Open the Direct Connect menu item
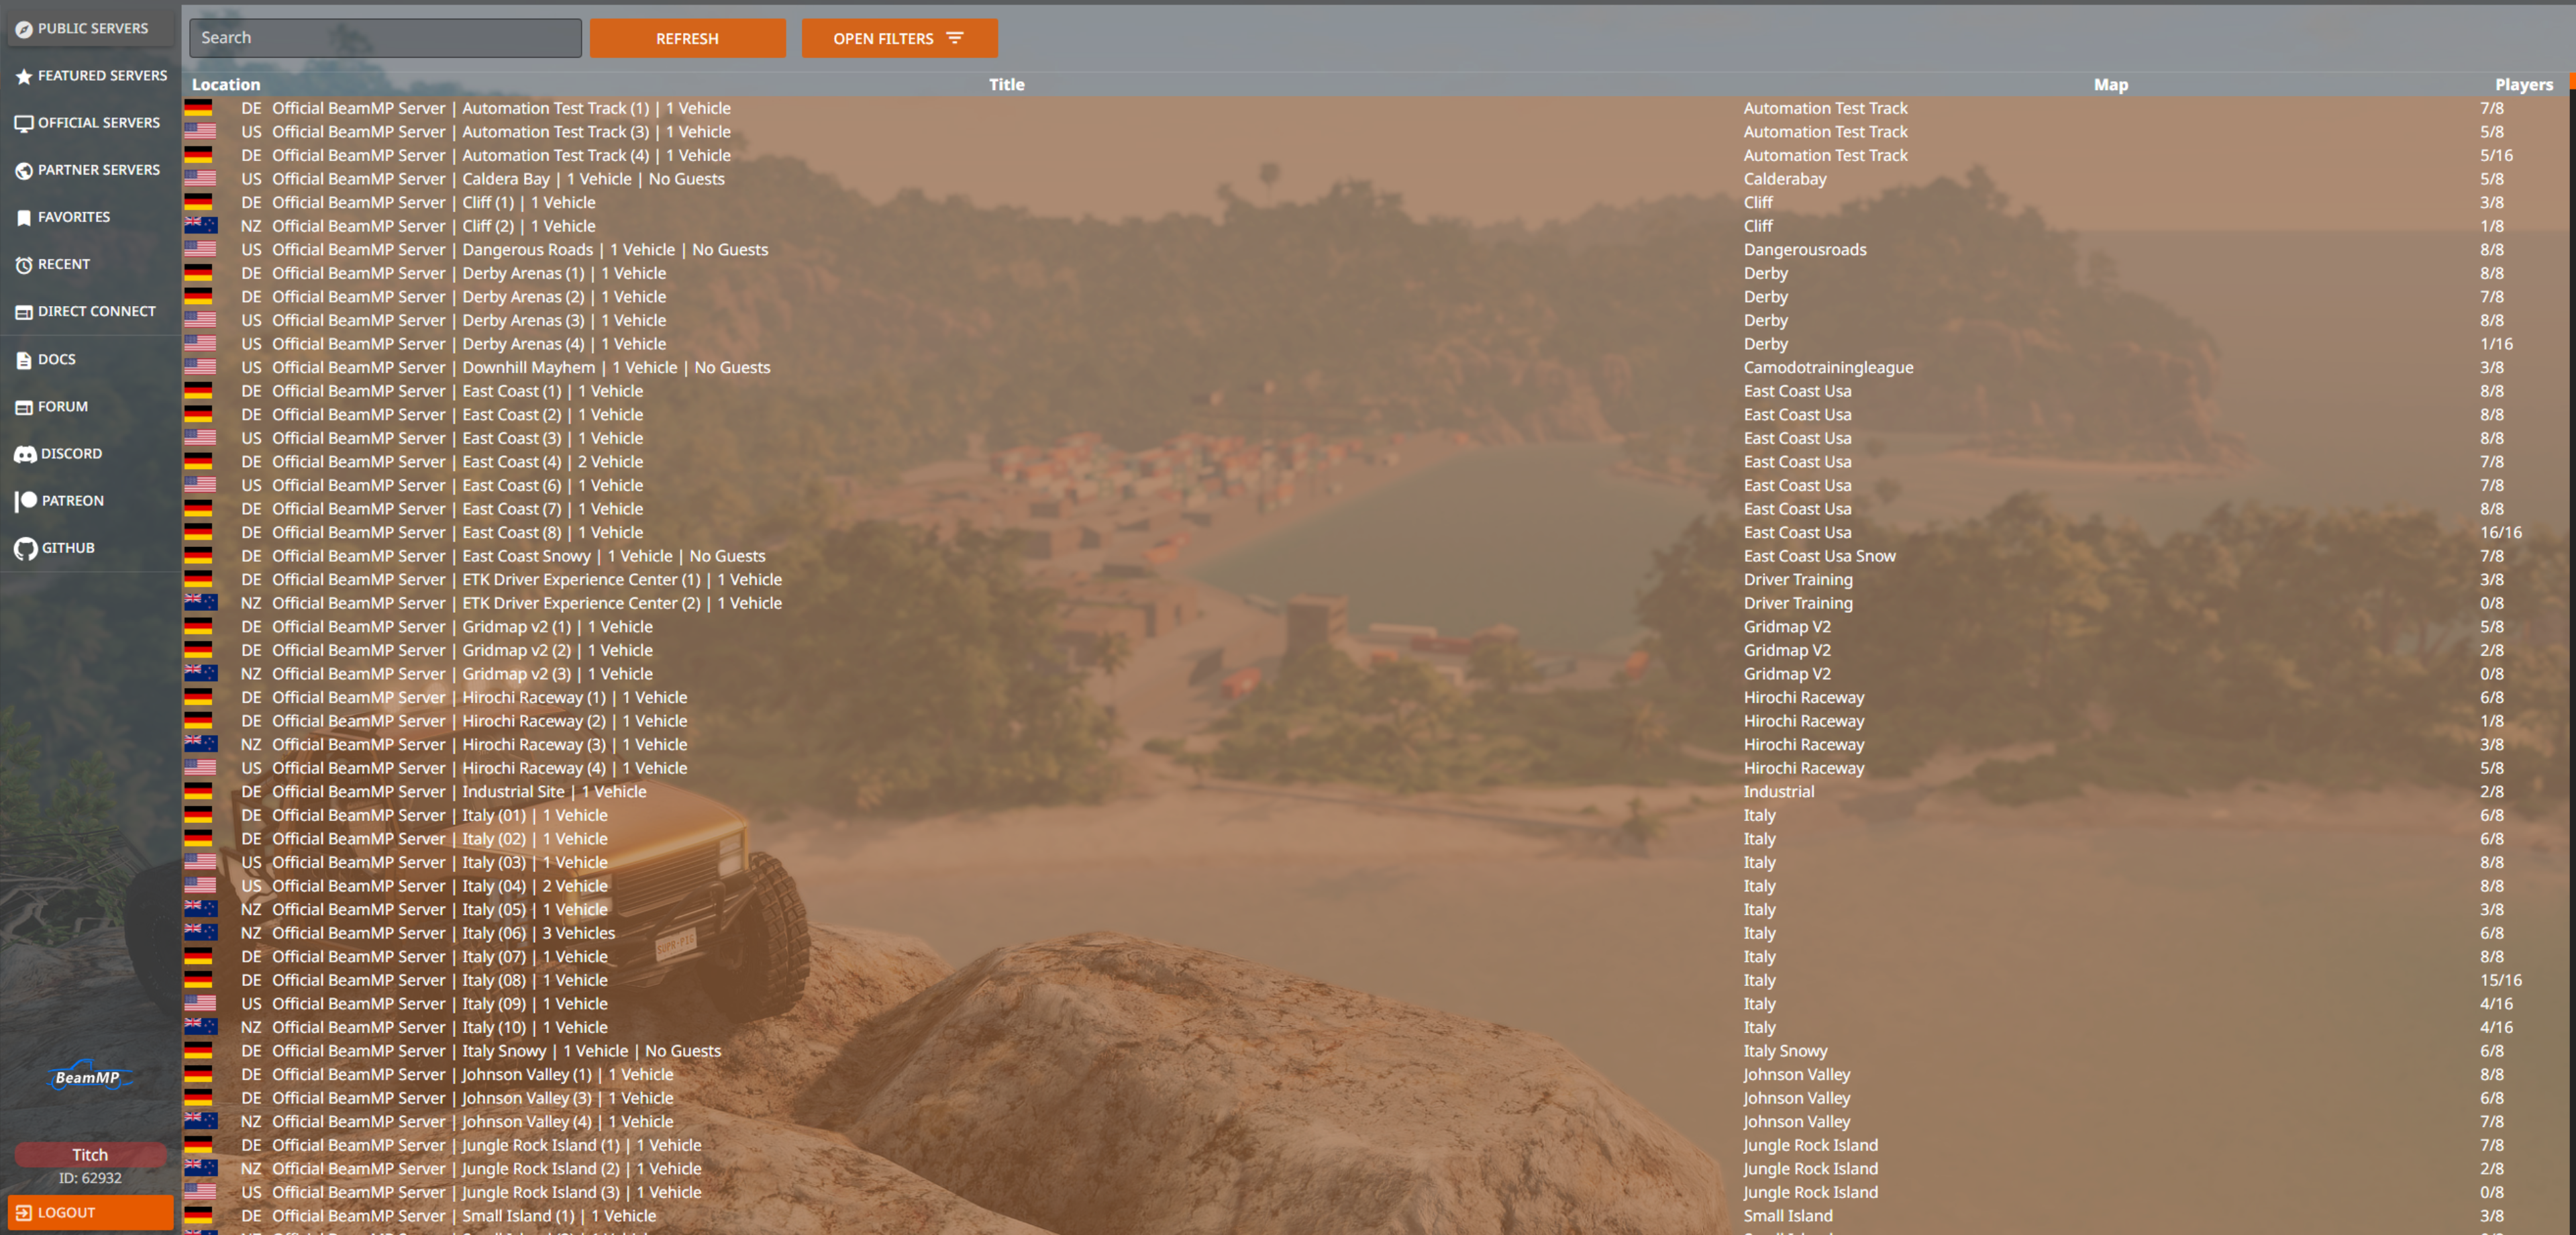 tap(96, 311)
